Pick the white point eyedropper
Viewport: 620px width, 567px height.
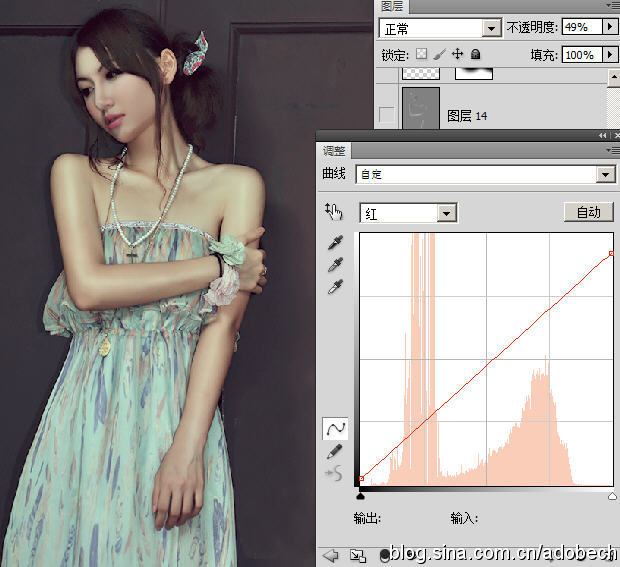(335, 287)
